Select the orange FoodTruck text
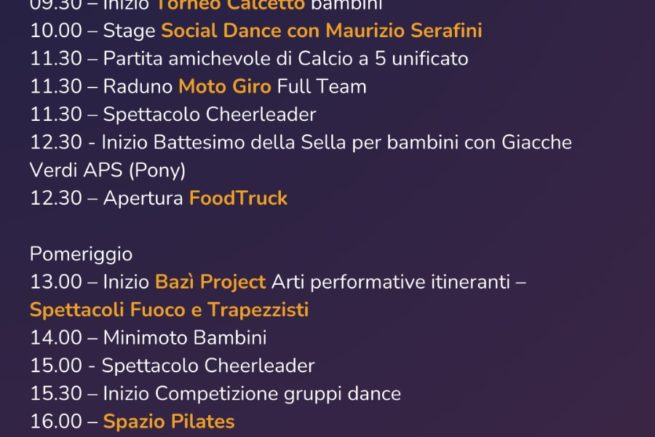This screenshot has width=655, height=437. pyautogui.click(x=238, y=198)
